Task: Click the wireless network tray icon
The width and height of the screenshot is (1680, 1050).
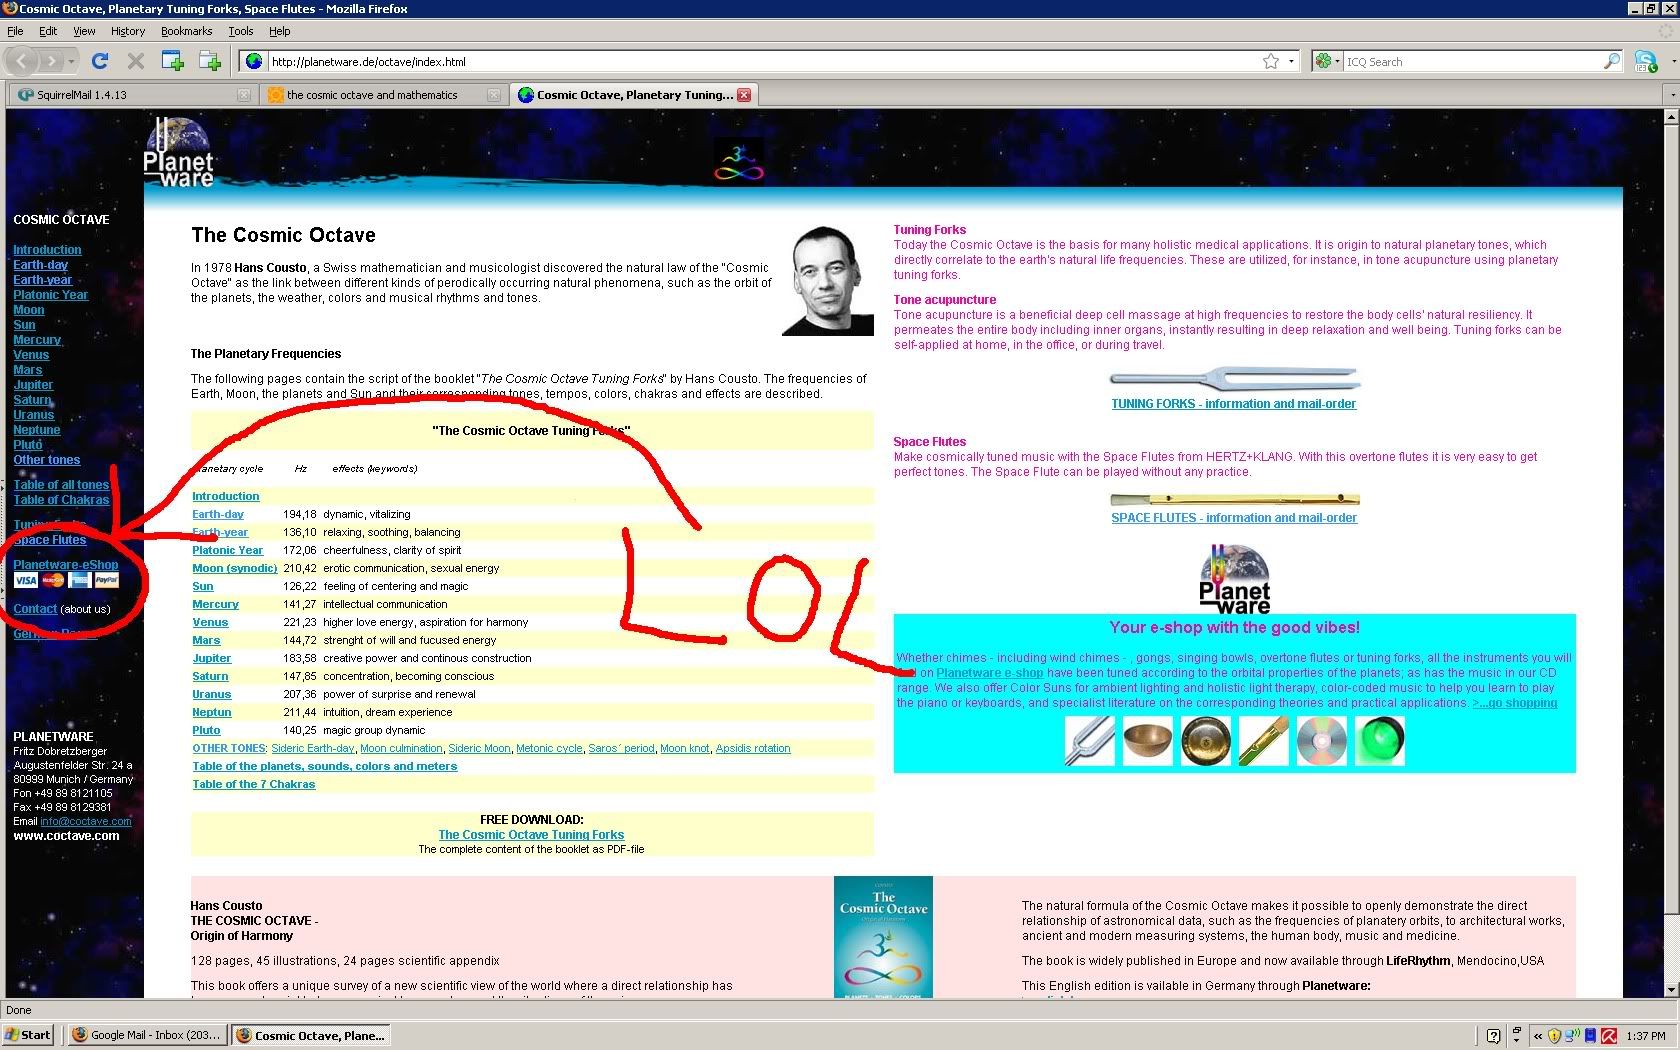Action: click(x=1572, y=1036)
